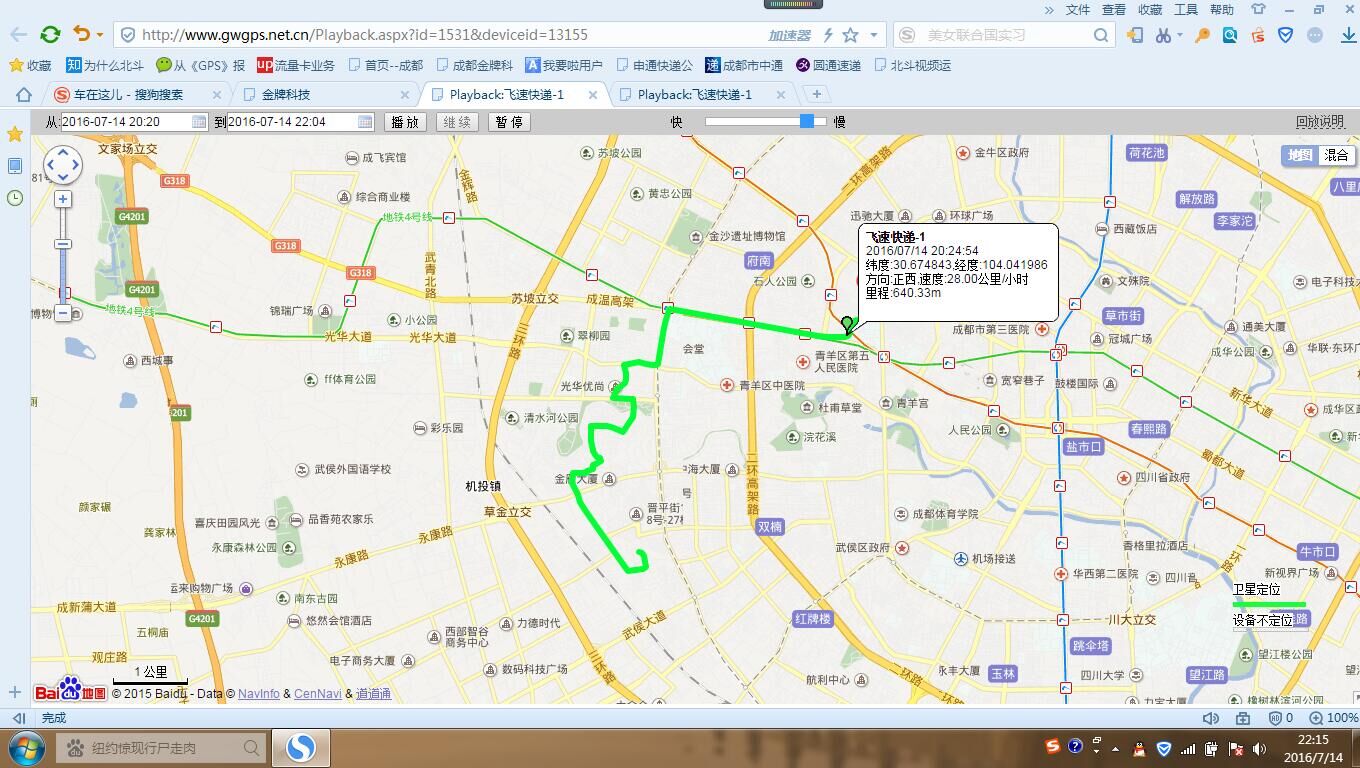The height and width of the screenshot is (768, 1360).
Task: Open the start date calendar picker
Action: click(198, 122)
